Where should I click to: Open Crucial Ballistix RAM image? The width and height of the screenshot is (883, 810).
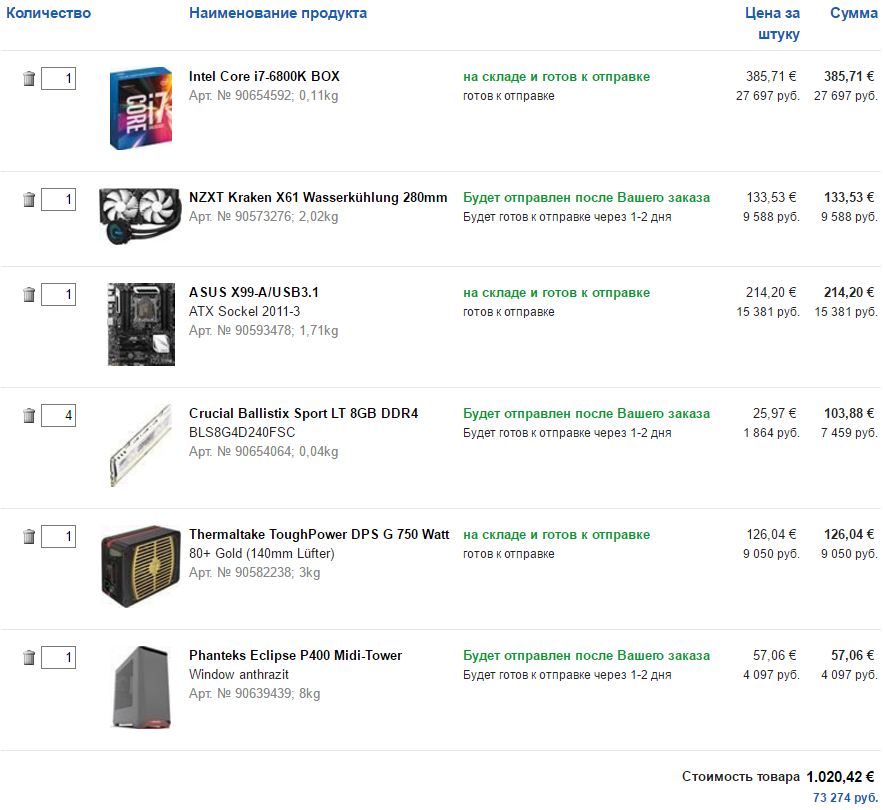pyautogui.click(x=140, y=446)
